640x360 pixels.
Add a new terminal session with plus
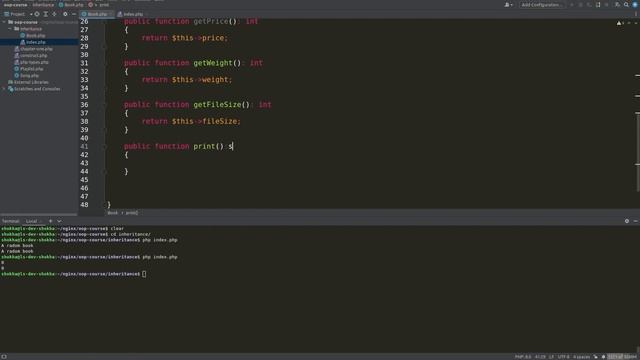coord(51,221)
